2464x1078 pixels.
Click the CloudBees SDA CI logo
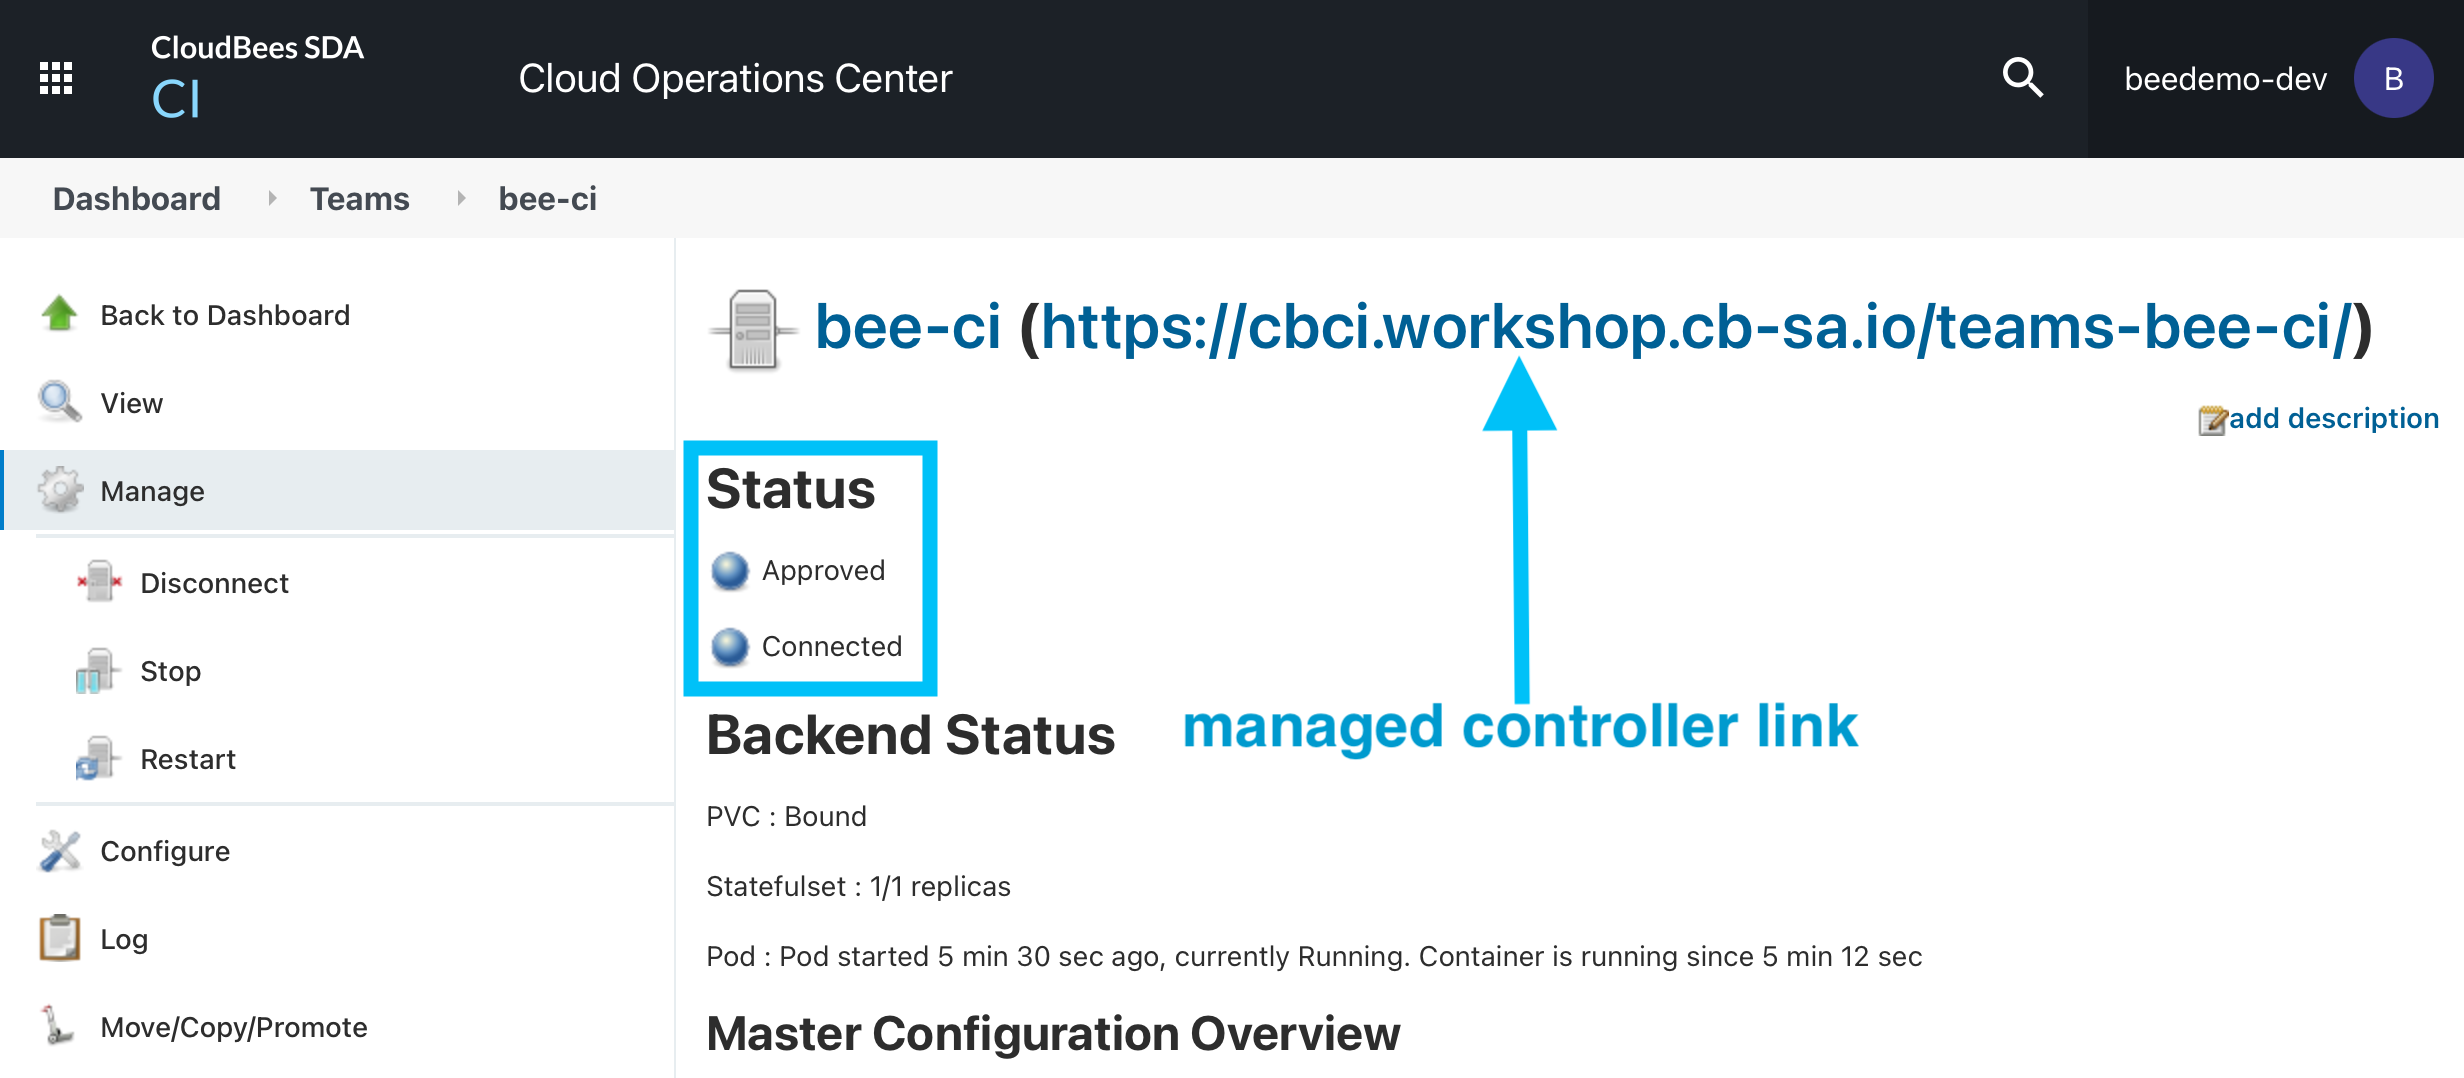click(x=257, y=77)
